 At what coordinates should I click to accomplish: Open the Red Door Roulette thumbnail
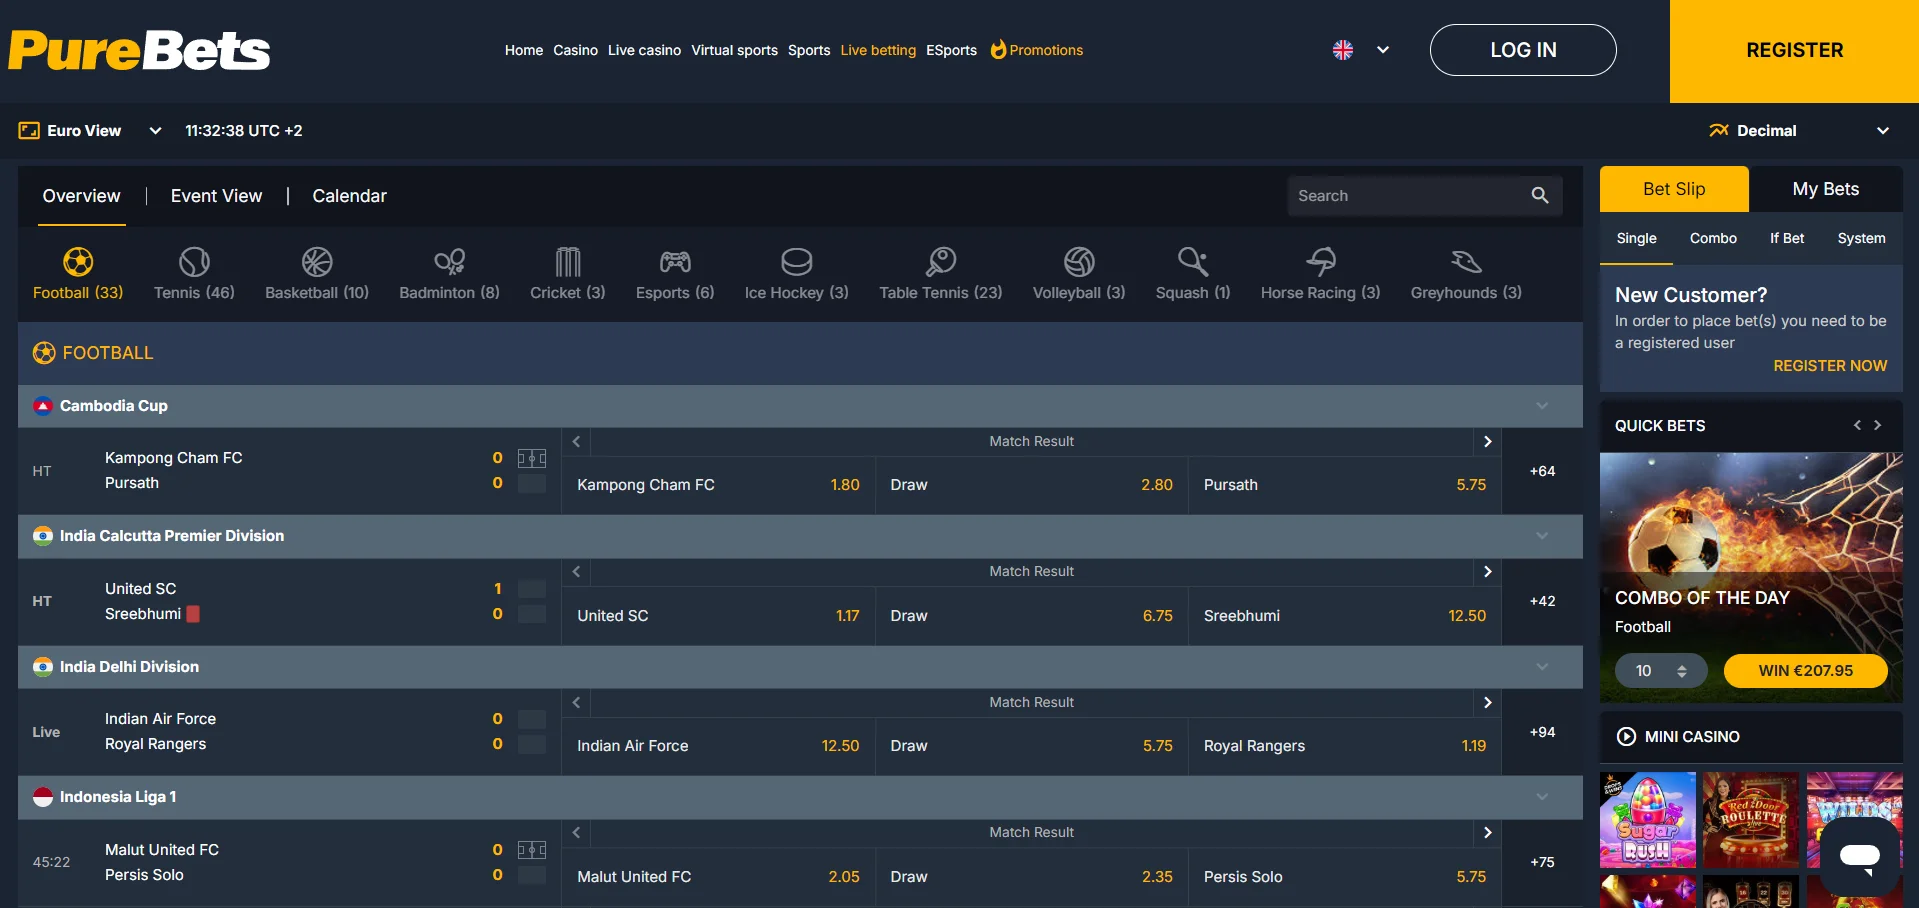pyautogui.click(x=1751, y=819)
